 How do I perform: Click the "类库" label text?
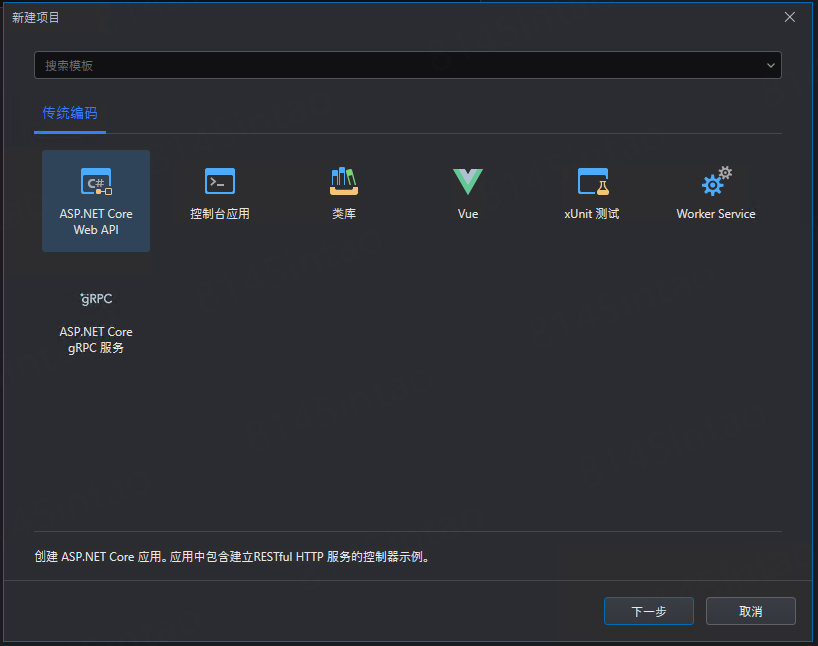(344, 214)
